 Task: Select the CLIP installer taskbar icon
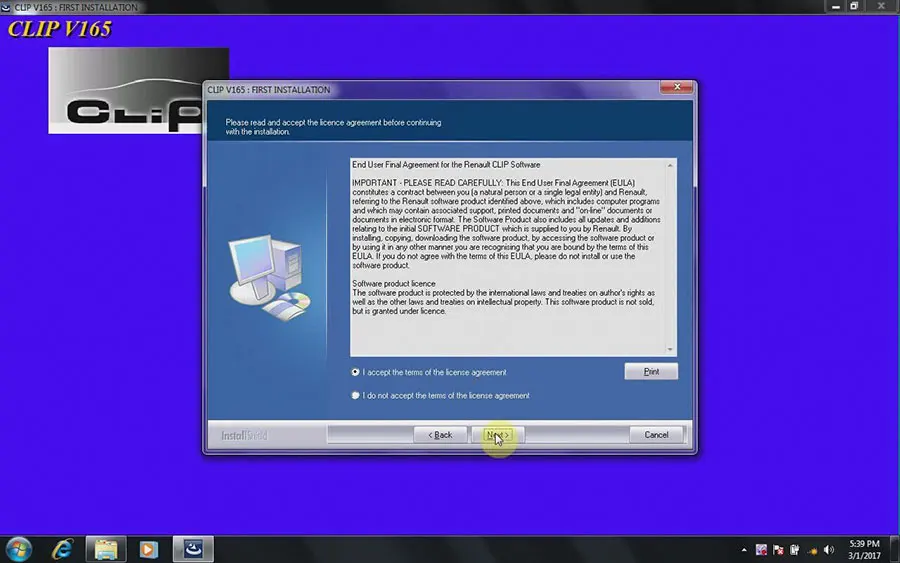point(193,549)
